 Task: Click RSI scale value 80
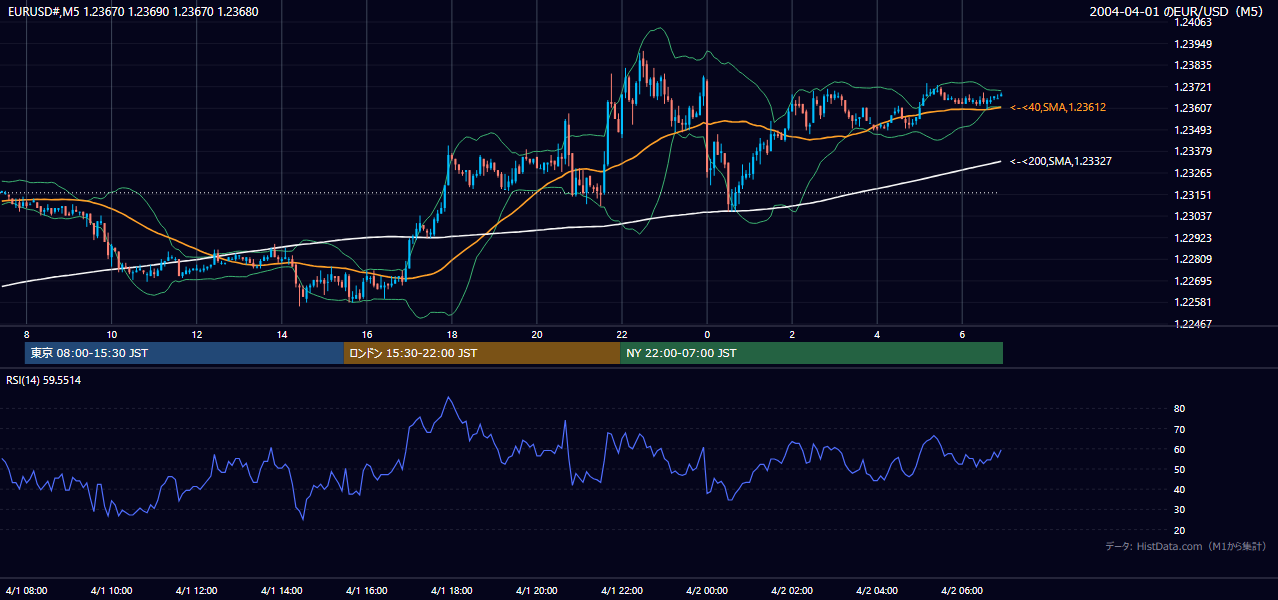coord(1179,409)
